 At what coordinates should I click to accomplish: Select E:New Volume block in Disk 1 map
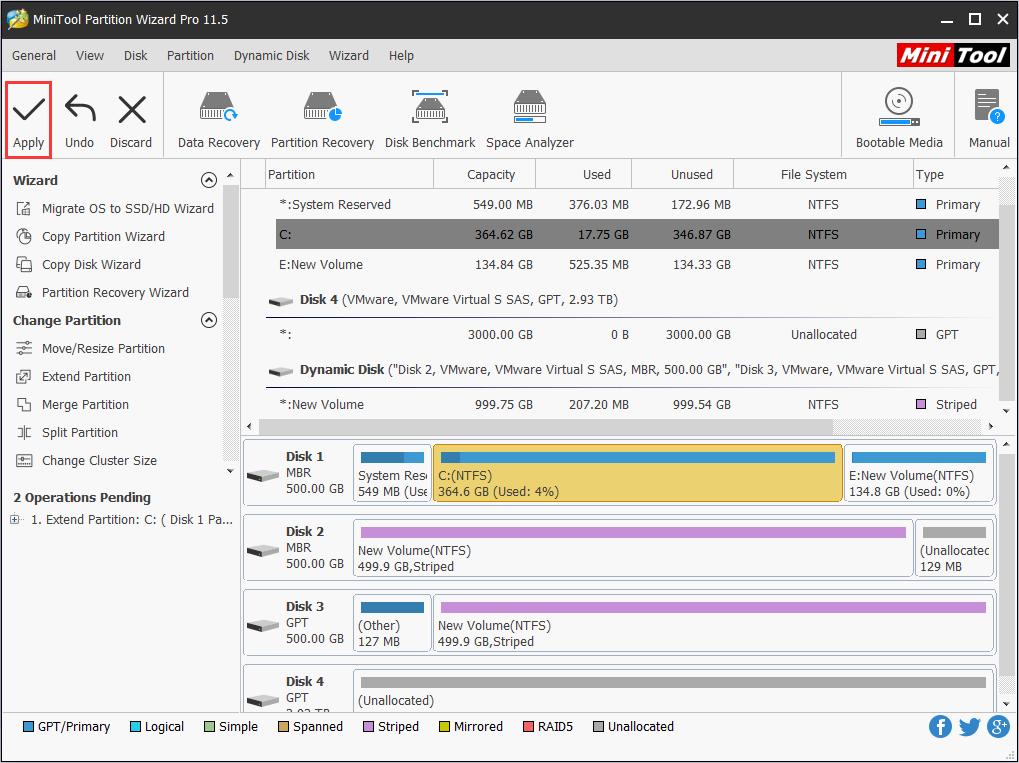[x=918, y=473]
